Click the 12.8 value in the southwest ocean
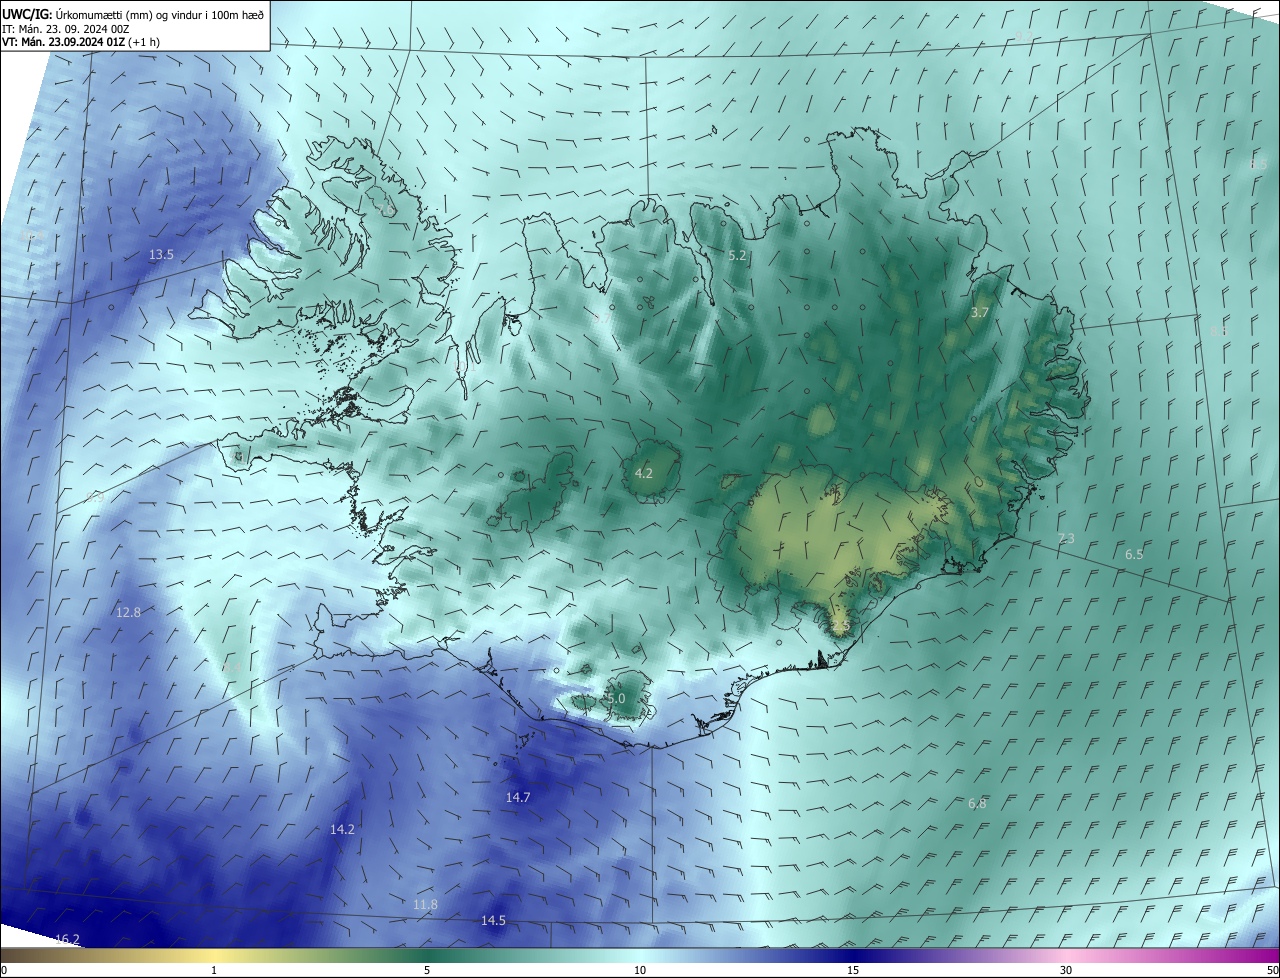Screen dimensions: 1280x978 coord(128,612)
